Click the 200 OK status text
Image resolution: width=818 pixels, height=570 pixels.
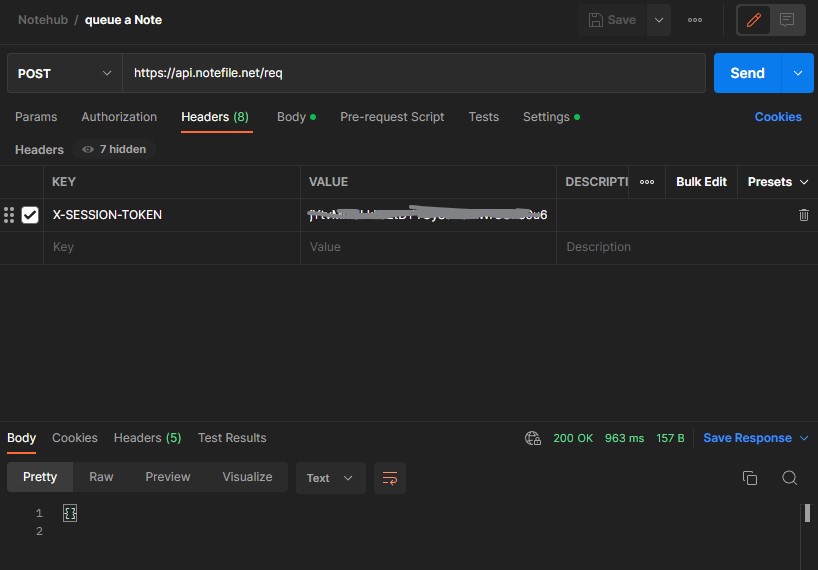[x=573, y=438]
